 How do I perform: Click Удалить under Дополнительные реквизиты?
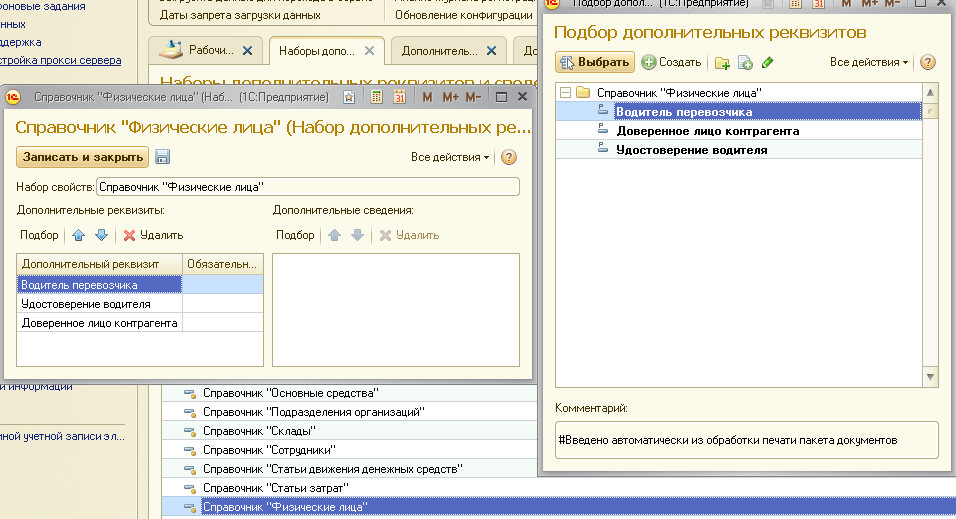tap(153, 235)
